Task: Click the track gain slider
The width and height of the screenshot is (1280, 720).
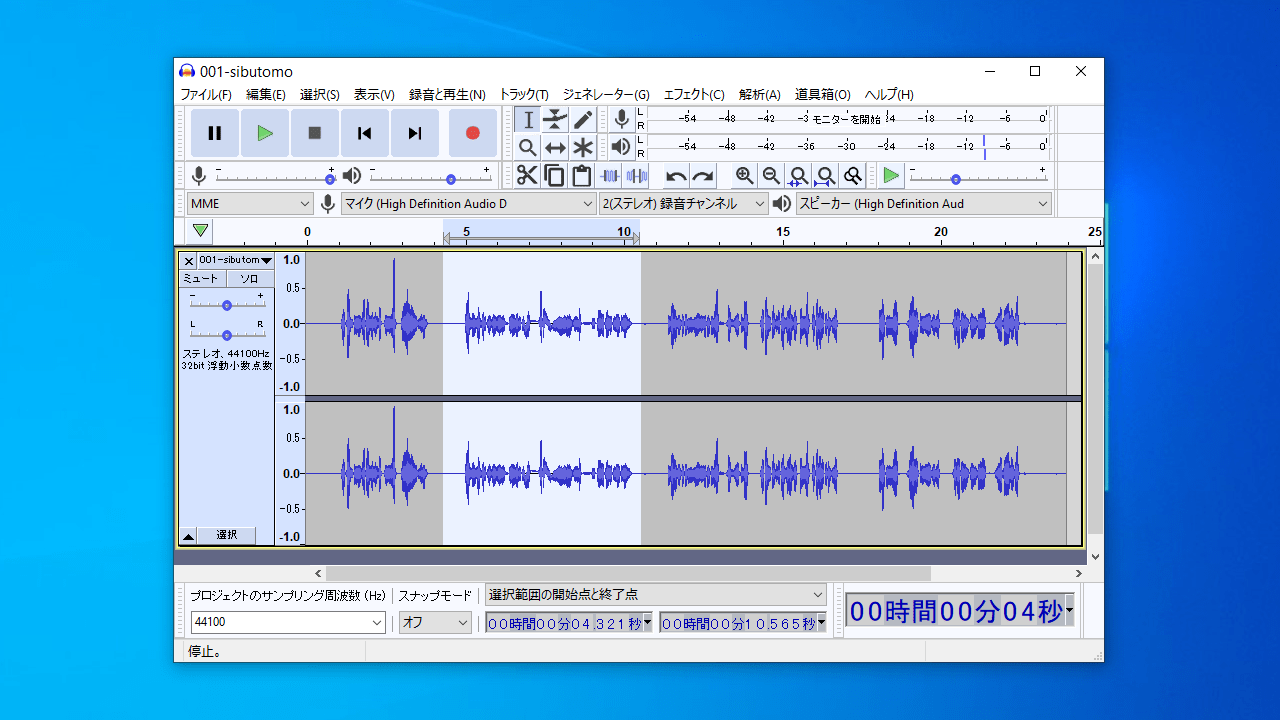Action: pyautogui.click(x=227, y=304)
